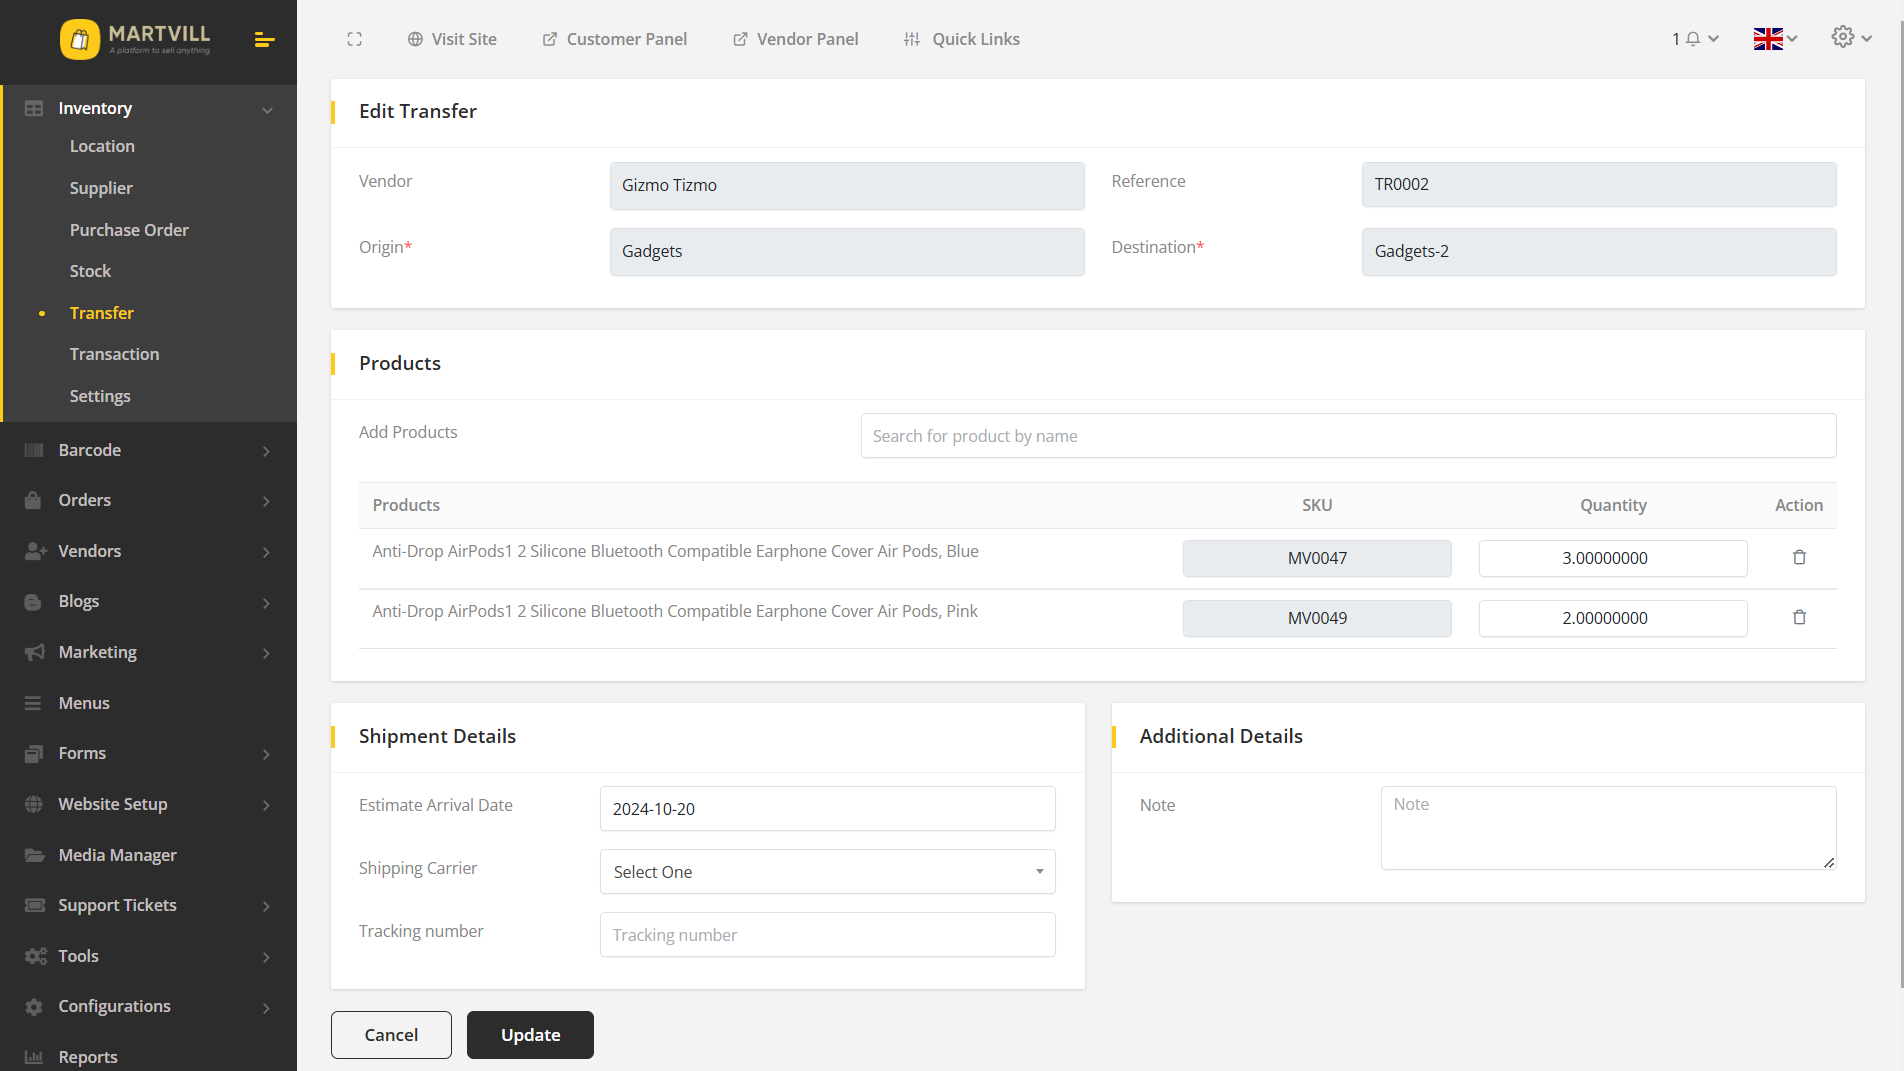The image size is (1904, 1071).
Task: Delete the Blue AirPods cover product row
Action: tap(1799, 558)
